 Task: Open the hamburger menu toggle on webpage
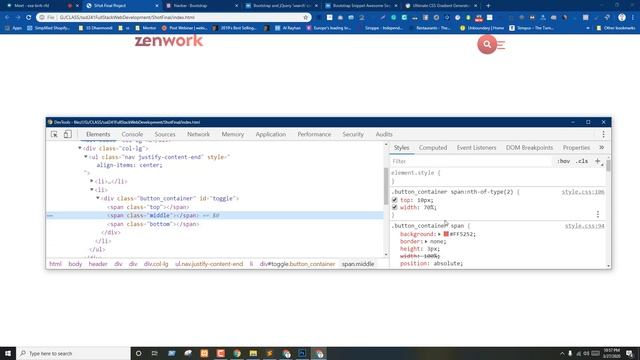click(501, 45)
